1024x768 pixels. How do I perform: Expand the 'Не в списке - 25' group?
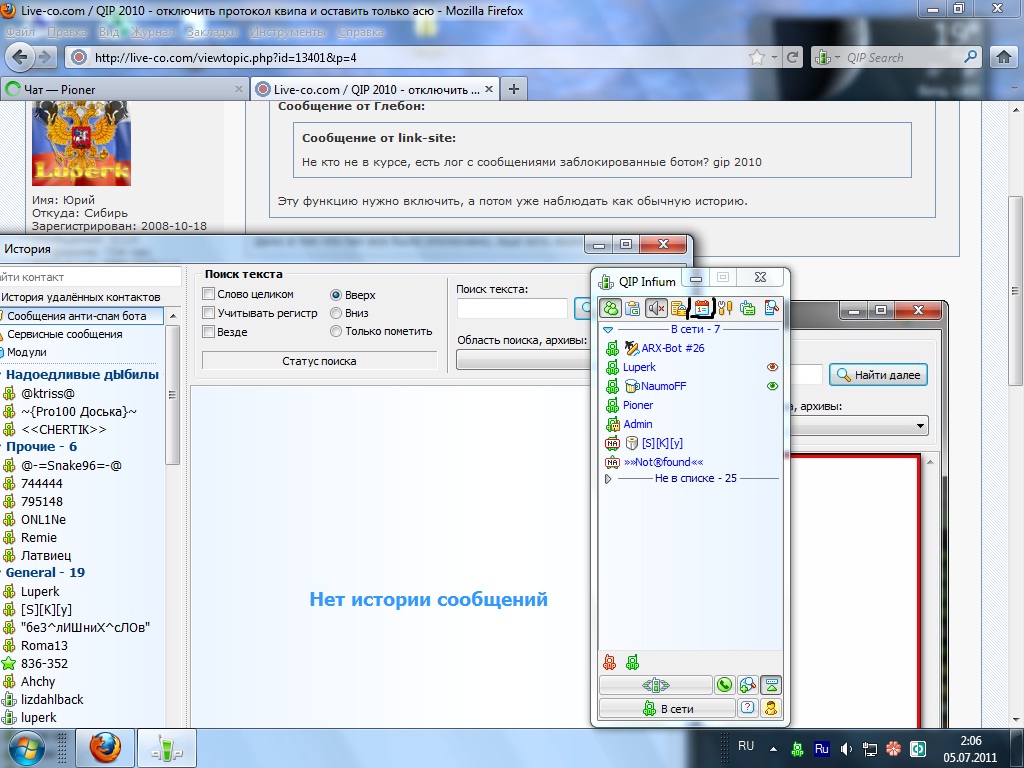tap(608, 479)
